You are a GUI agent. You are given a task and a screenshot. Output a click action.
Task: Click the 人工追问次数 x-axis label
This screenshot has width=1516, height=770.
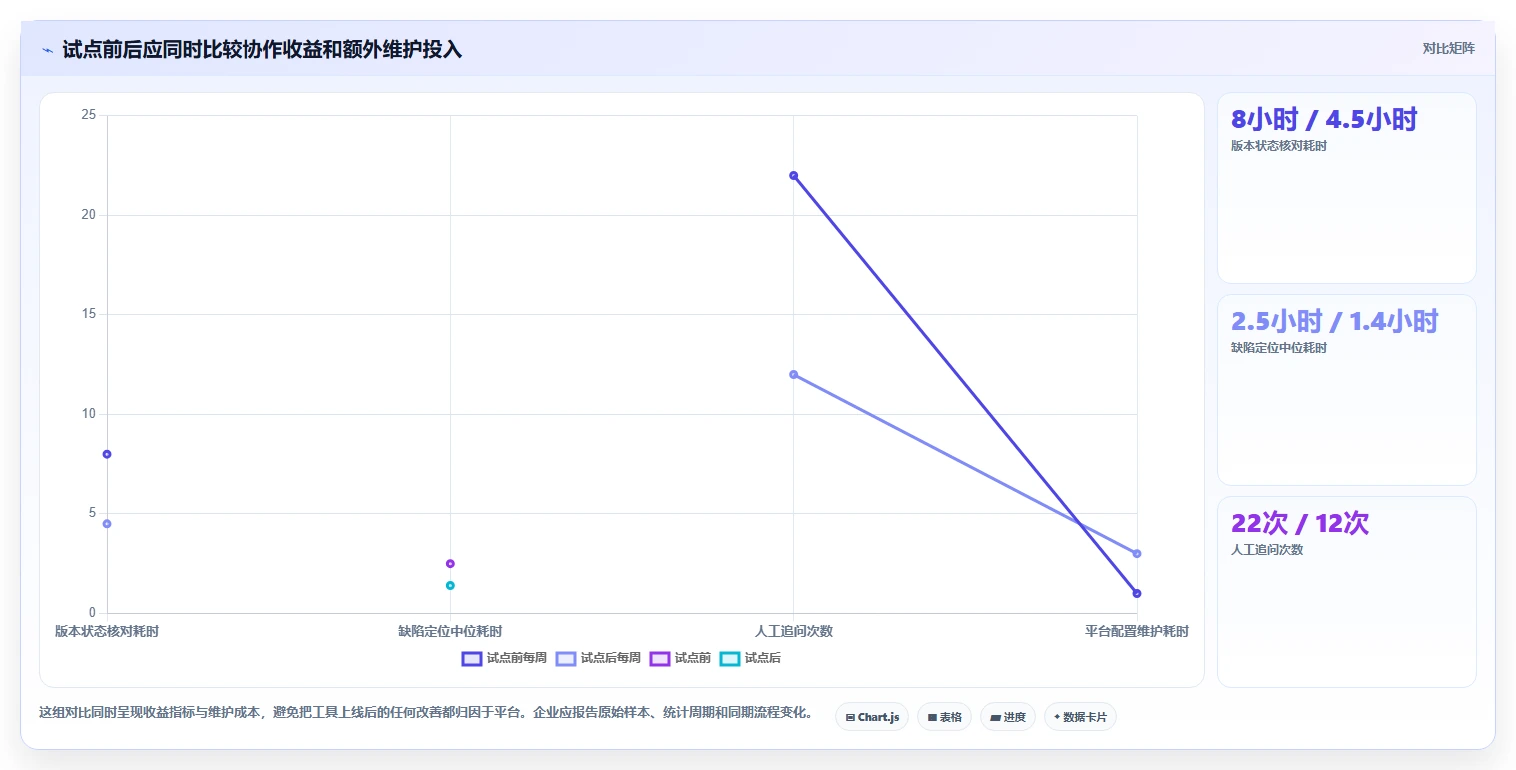[793, 631]
